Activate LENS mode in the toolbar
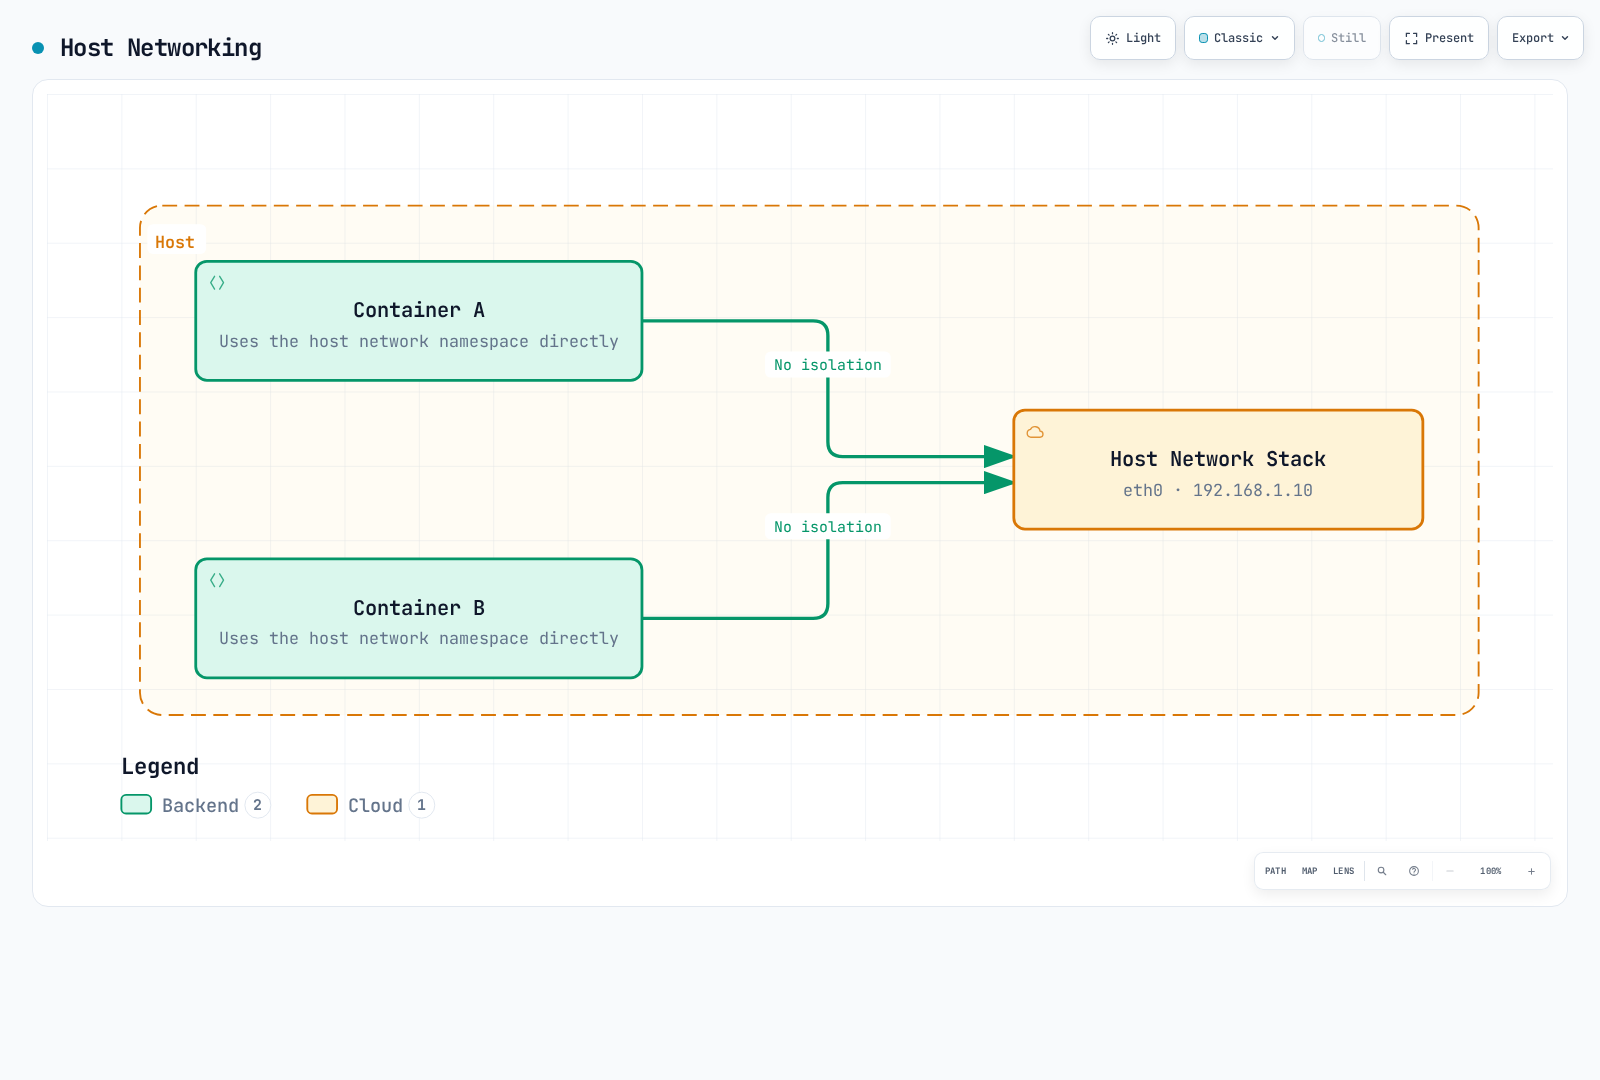The height and width of the screenshot is (1080, 1600). [x=1343, y=871]
